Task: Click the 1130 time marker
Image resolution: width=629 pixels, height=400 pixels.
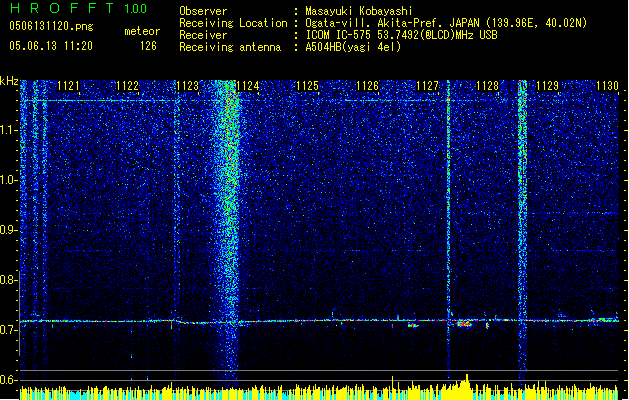Action: pyautogui.click(x=607, y=86)
